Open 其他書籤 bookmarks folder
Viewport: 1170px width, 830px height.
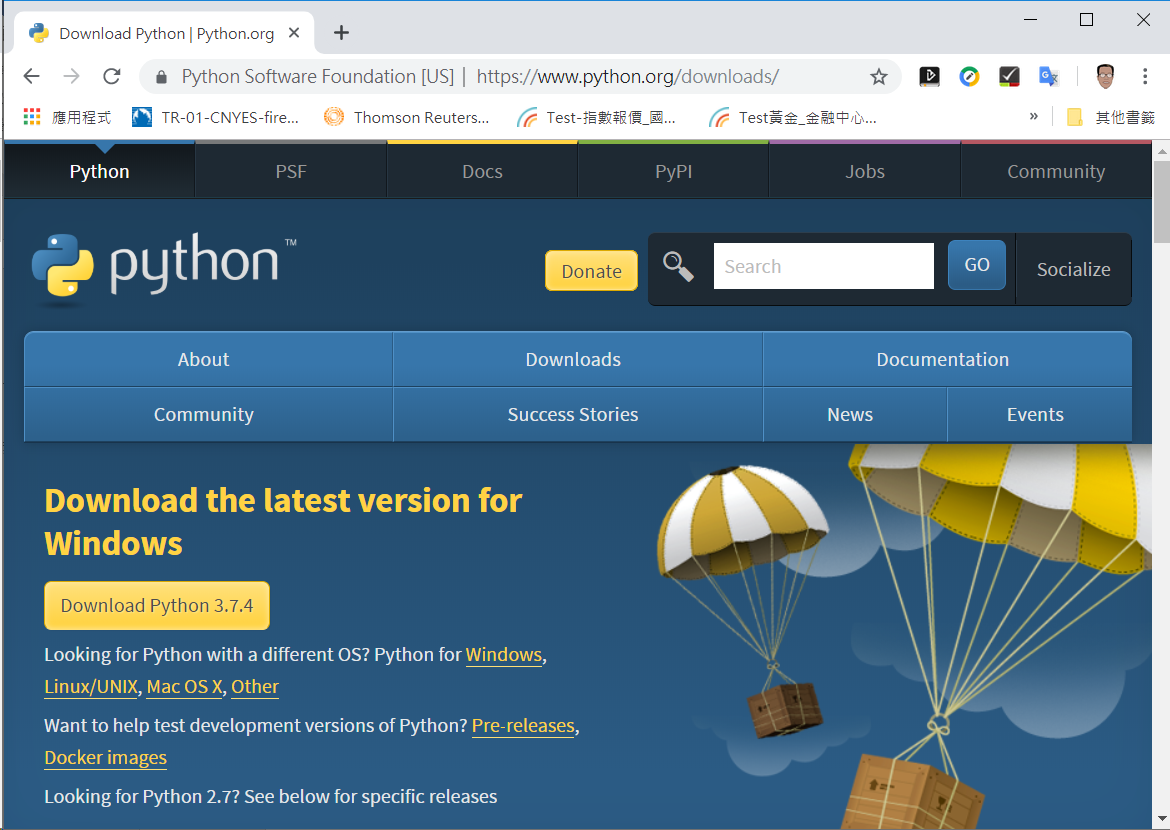coord(1111,117)
